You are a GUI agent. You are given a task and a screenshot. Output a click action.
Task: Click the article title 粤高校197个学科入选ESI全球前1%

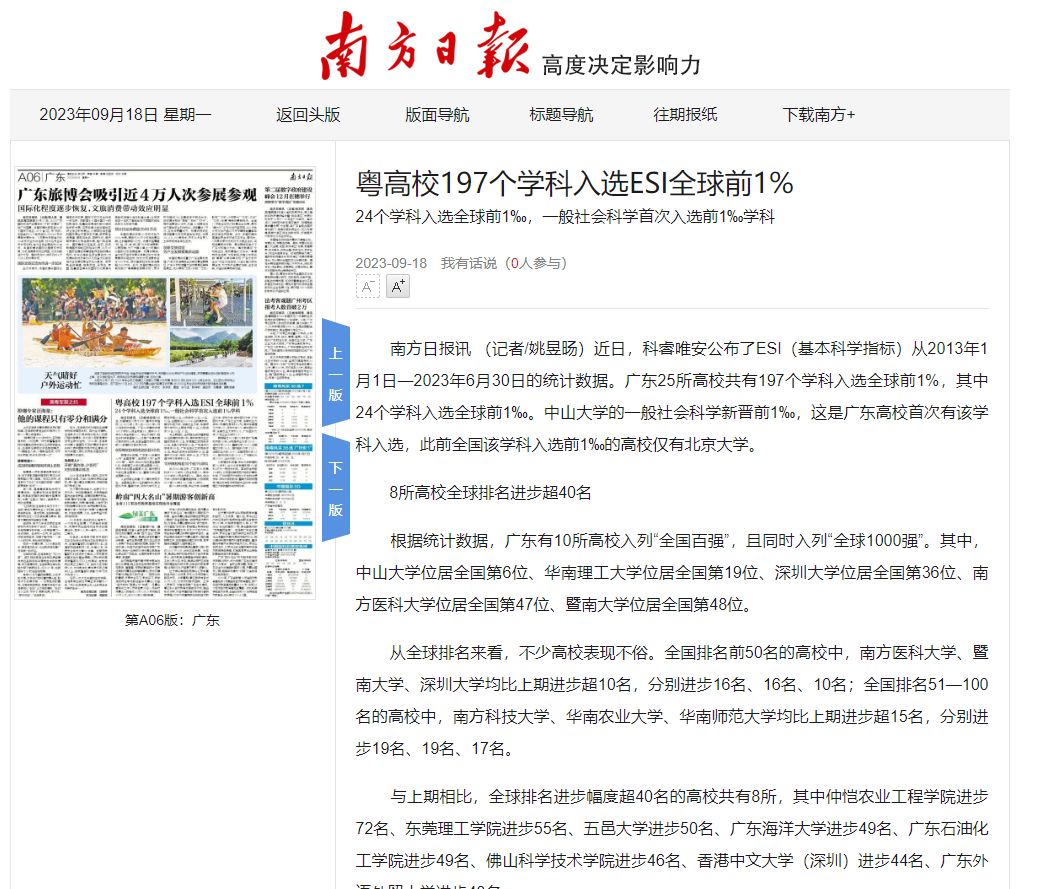(575, 183)
